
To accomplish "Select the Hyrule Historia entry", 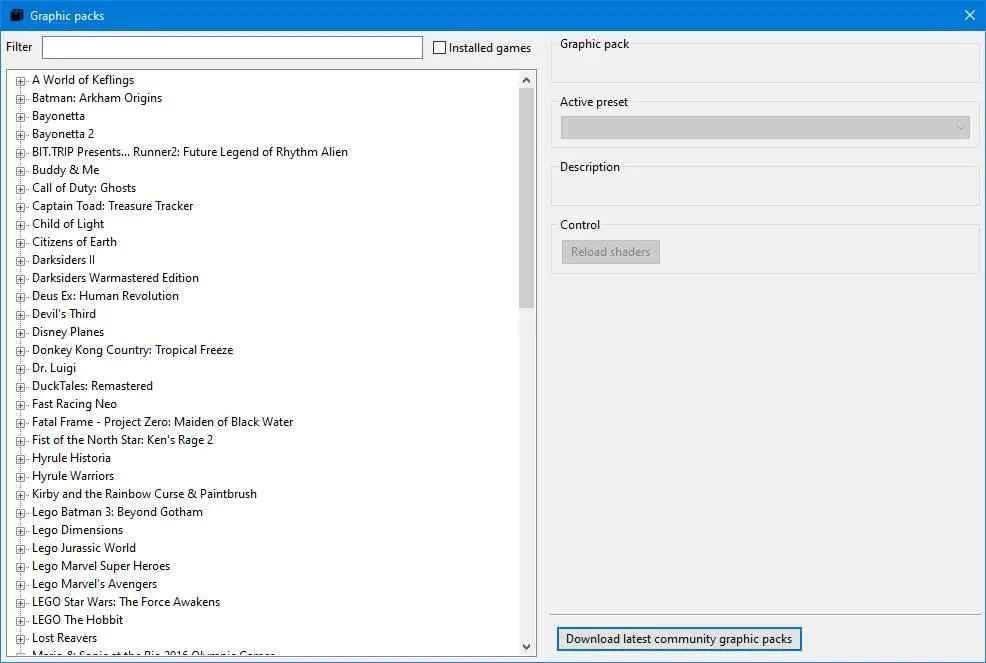I will point(71,458).
